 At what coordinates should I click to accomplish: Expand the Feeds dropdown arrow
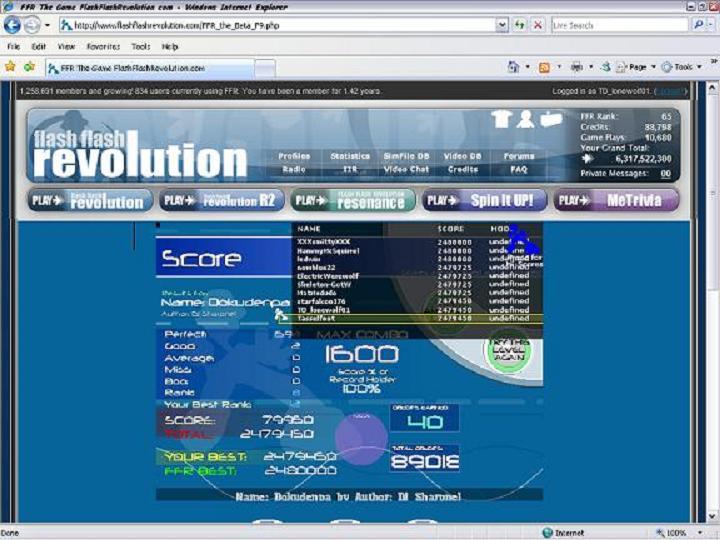coord(559,67)
